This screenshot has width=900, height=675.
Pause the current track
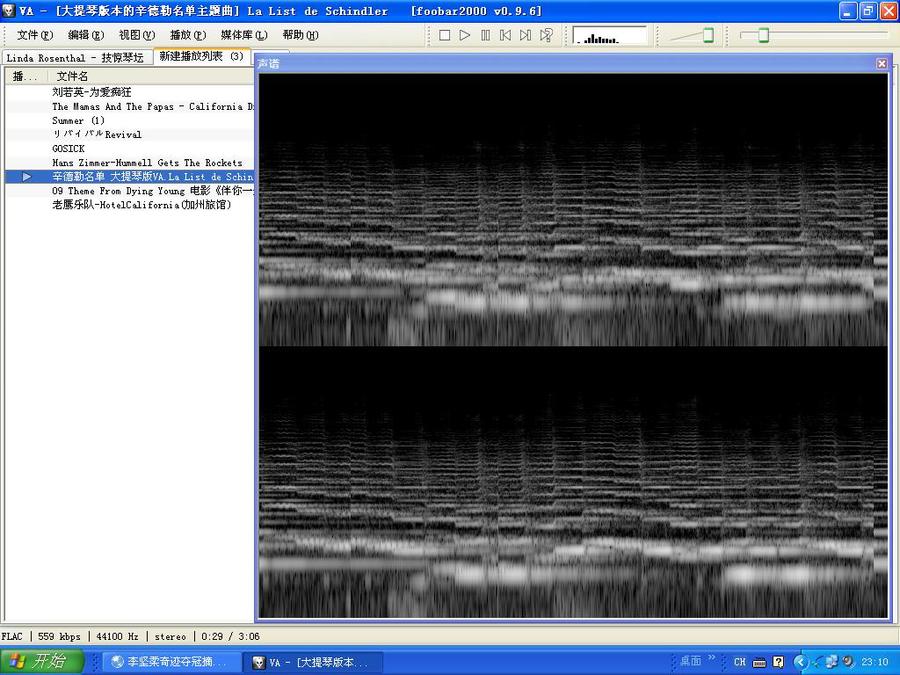(485, 36)
